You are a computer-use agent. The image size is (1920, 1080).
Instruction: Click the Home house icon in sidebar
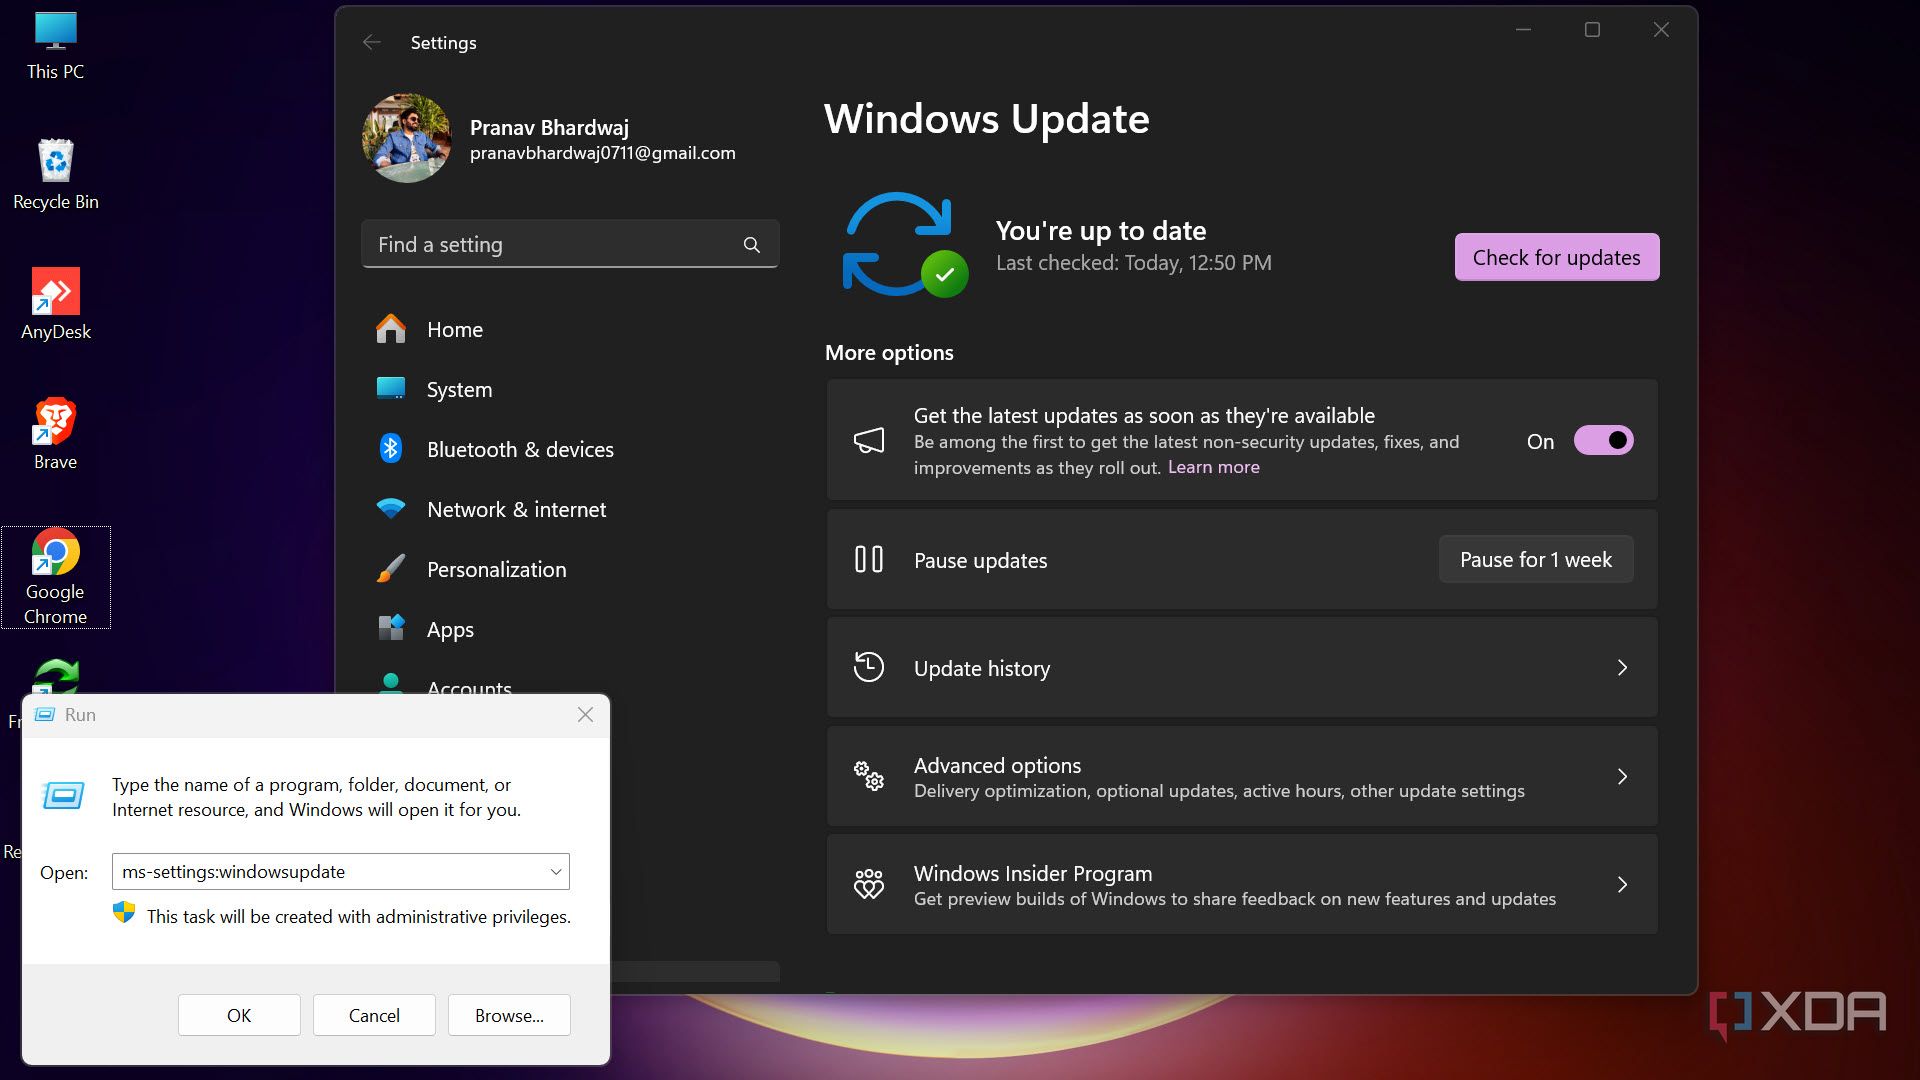point(391,329)
